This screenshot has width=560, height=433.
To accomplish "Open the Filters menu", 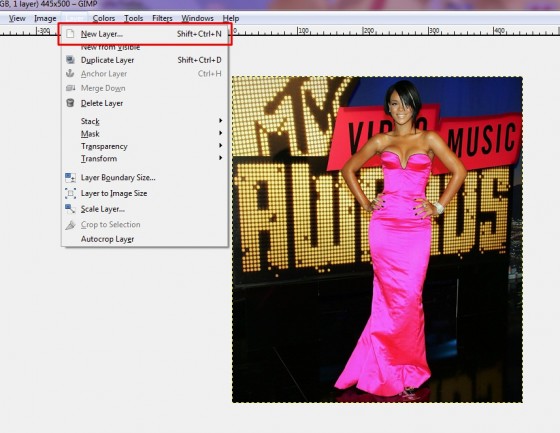I will [x=162, y=18].
